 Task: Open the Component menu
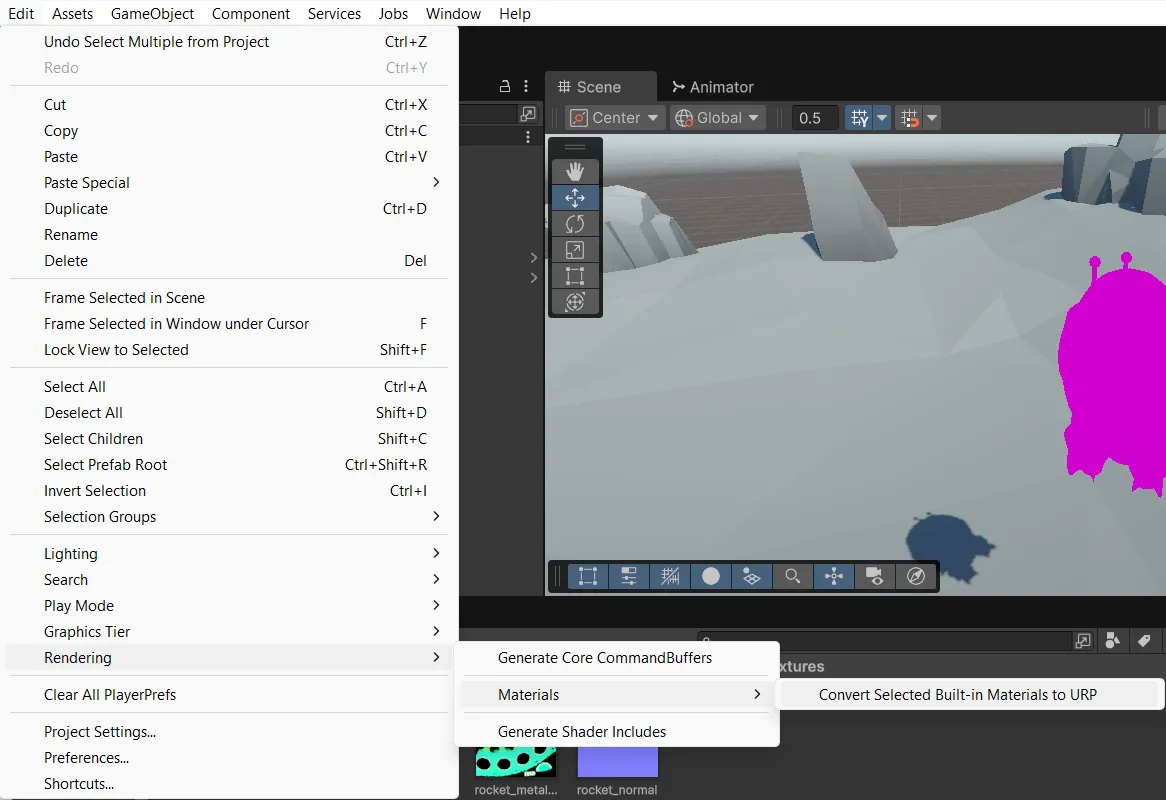point(251,13)
